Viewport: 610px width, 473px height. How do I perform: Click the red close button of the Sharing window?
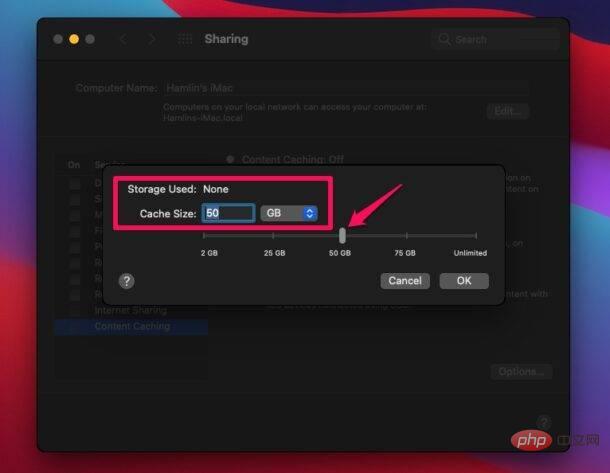57,39
